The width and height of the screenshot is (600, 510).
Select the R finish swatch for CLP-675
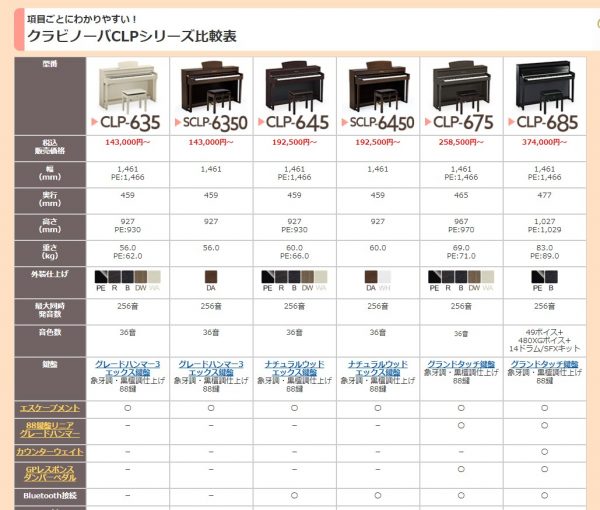[x=448, y=277]
